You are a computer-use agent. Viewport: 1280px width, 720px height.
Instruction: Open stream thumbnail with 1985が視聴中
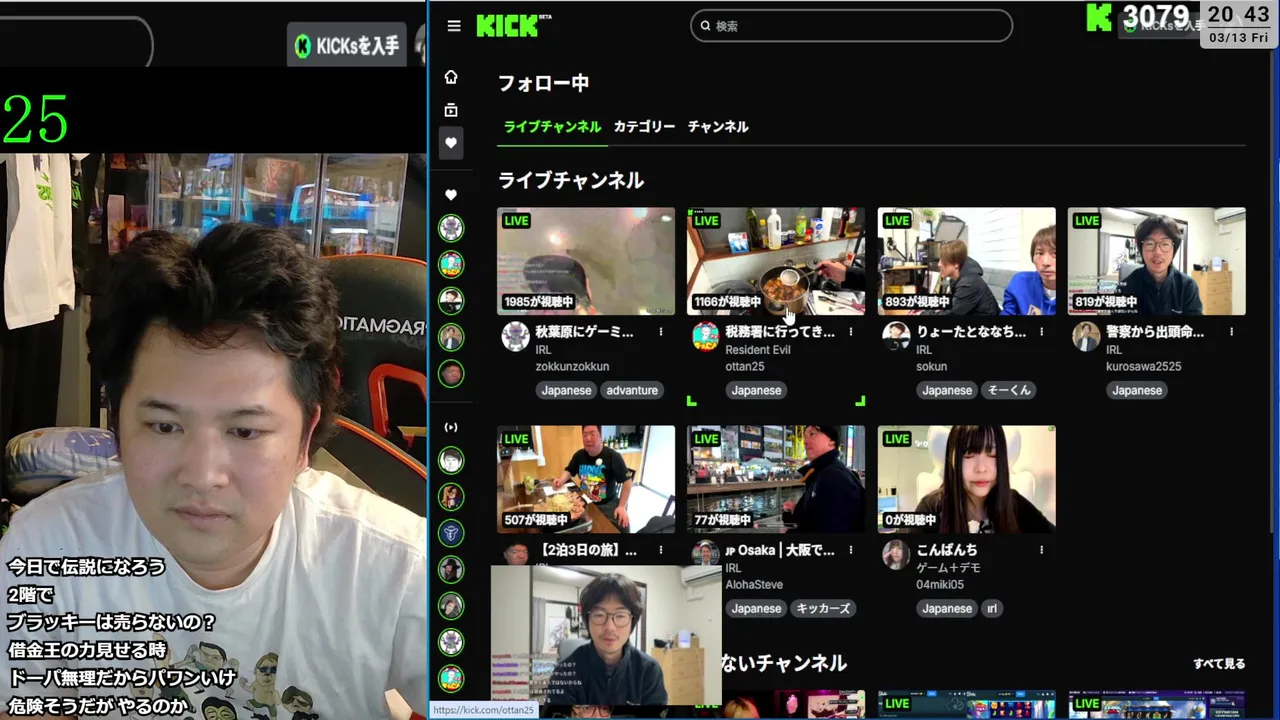[x=586, y=261]
